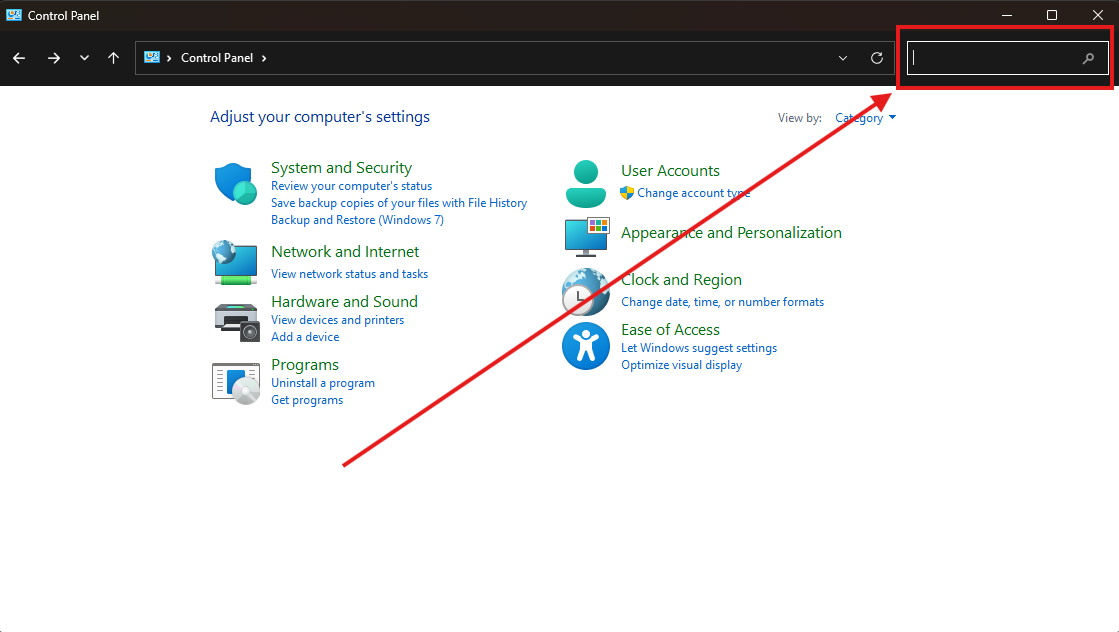The width and height of the screenshot is (1119, 632).
Task: Open Appearance and Personalization category
Action: click(731, 233)
